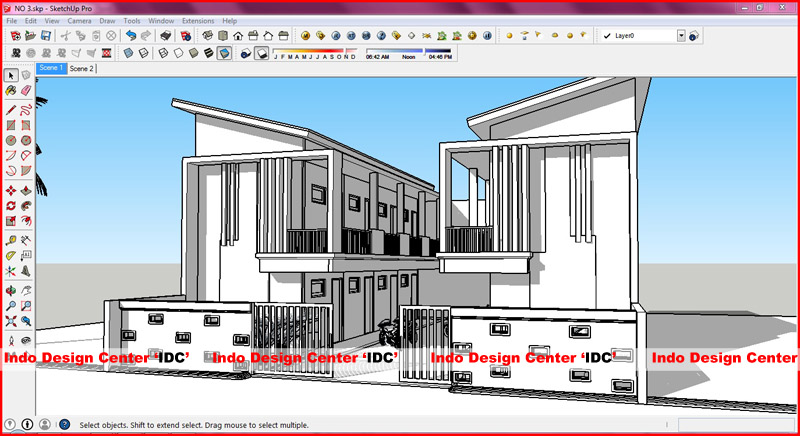Adjust the shadow time-of-day slider
This screenshot has width=800, height=436.
409,51
